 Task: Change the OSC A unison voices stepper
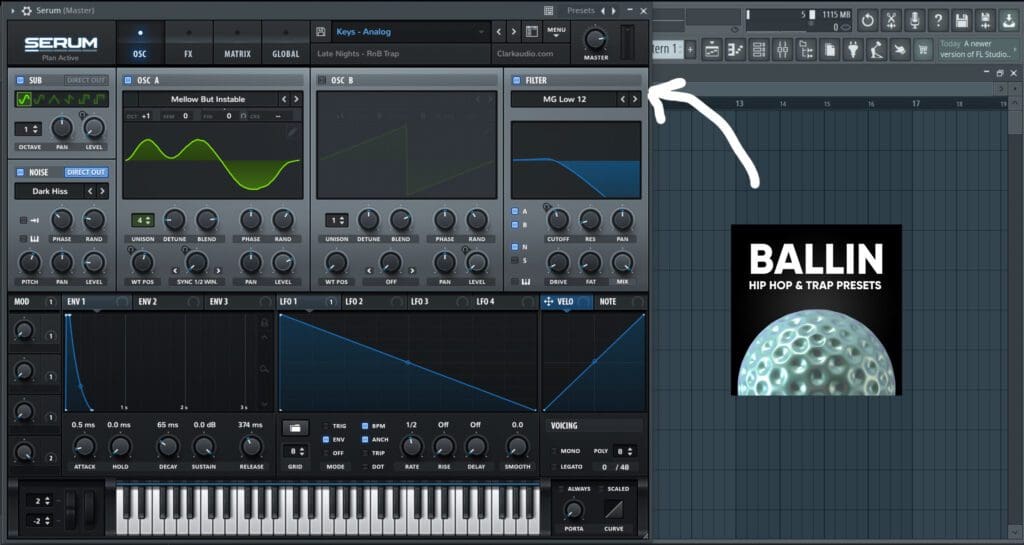(x=142, y=220)
